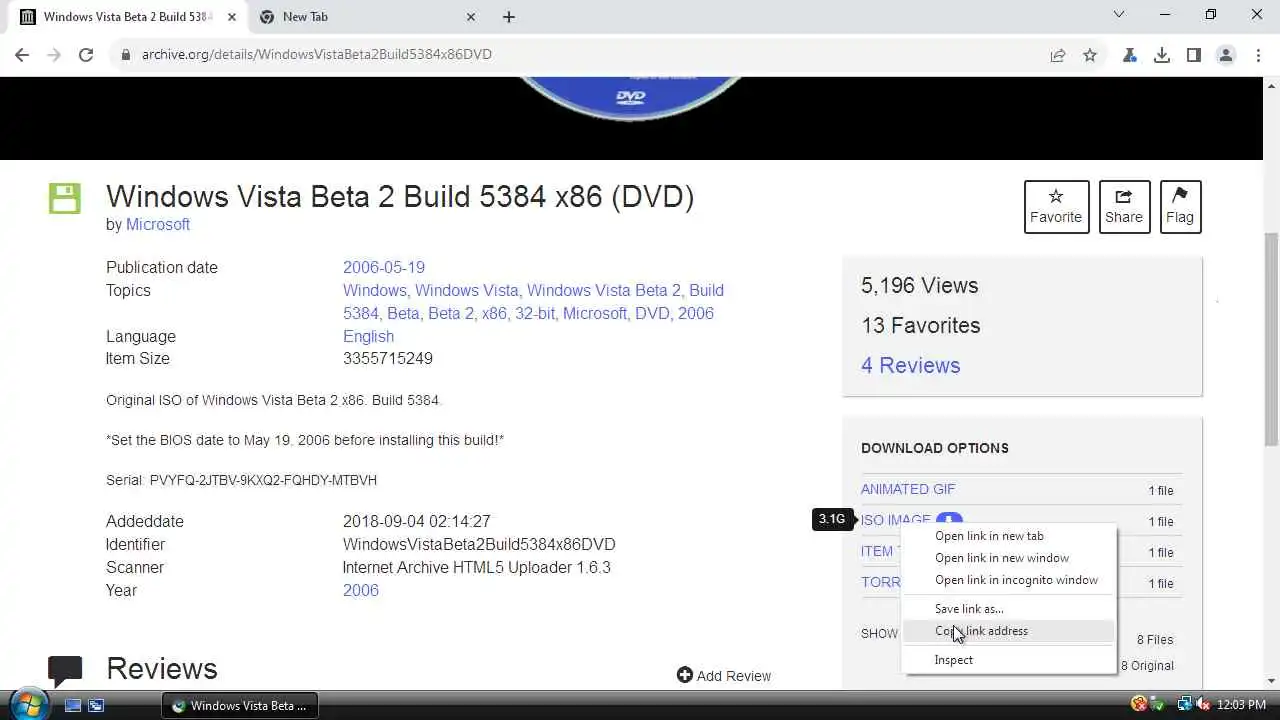Open the tab search chevron in title bar

1119,15
